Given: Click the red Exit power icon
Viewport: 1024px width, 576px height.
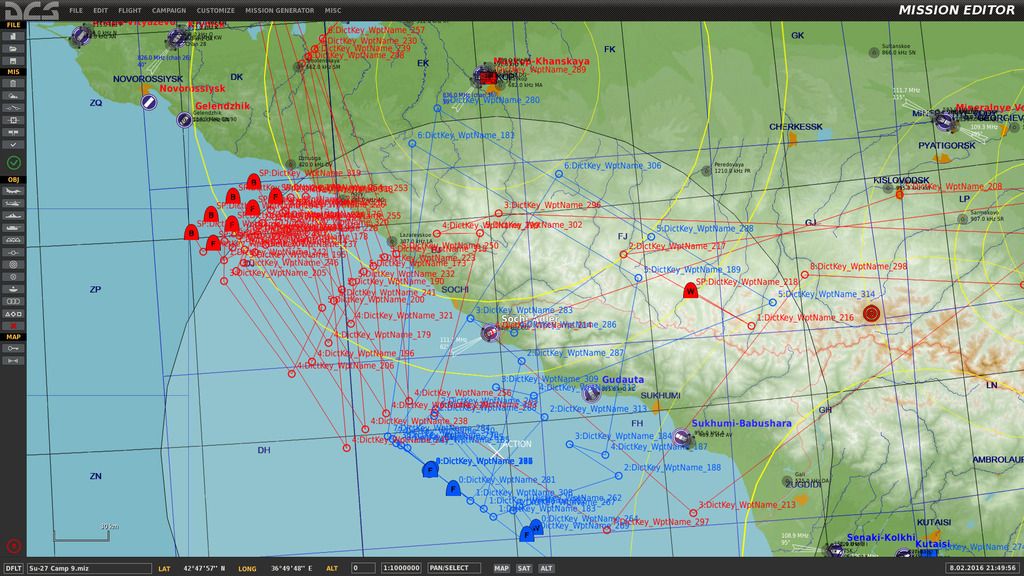Looking at the screenshot, I should [13, 546].
